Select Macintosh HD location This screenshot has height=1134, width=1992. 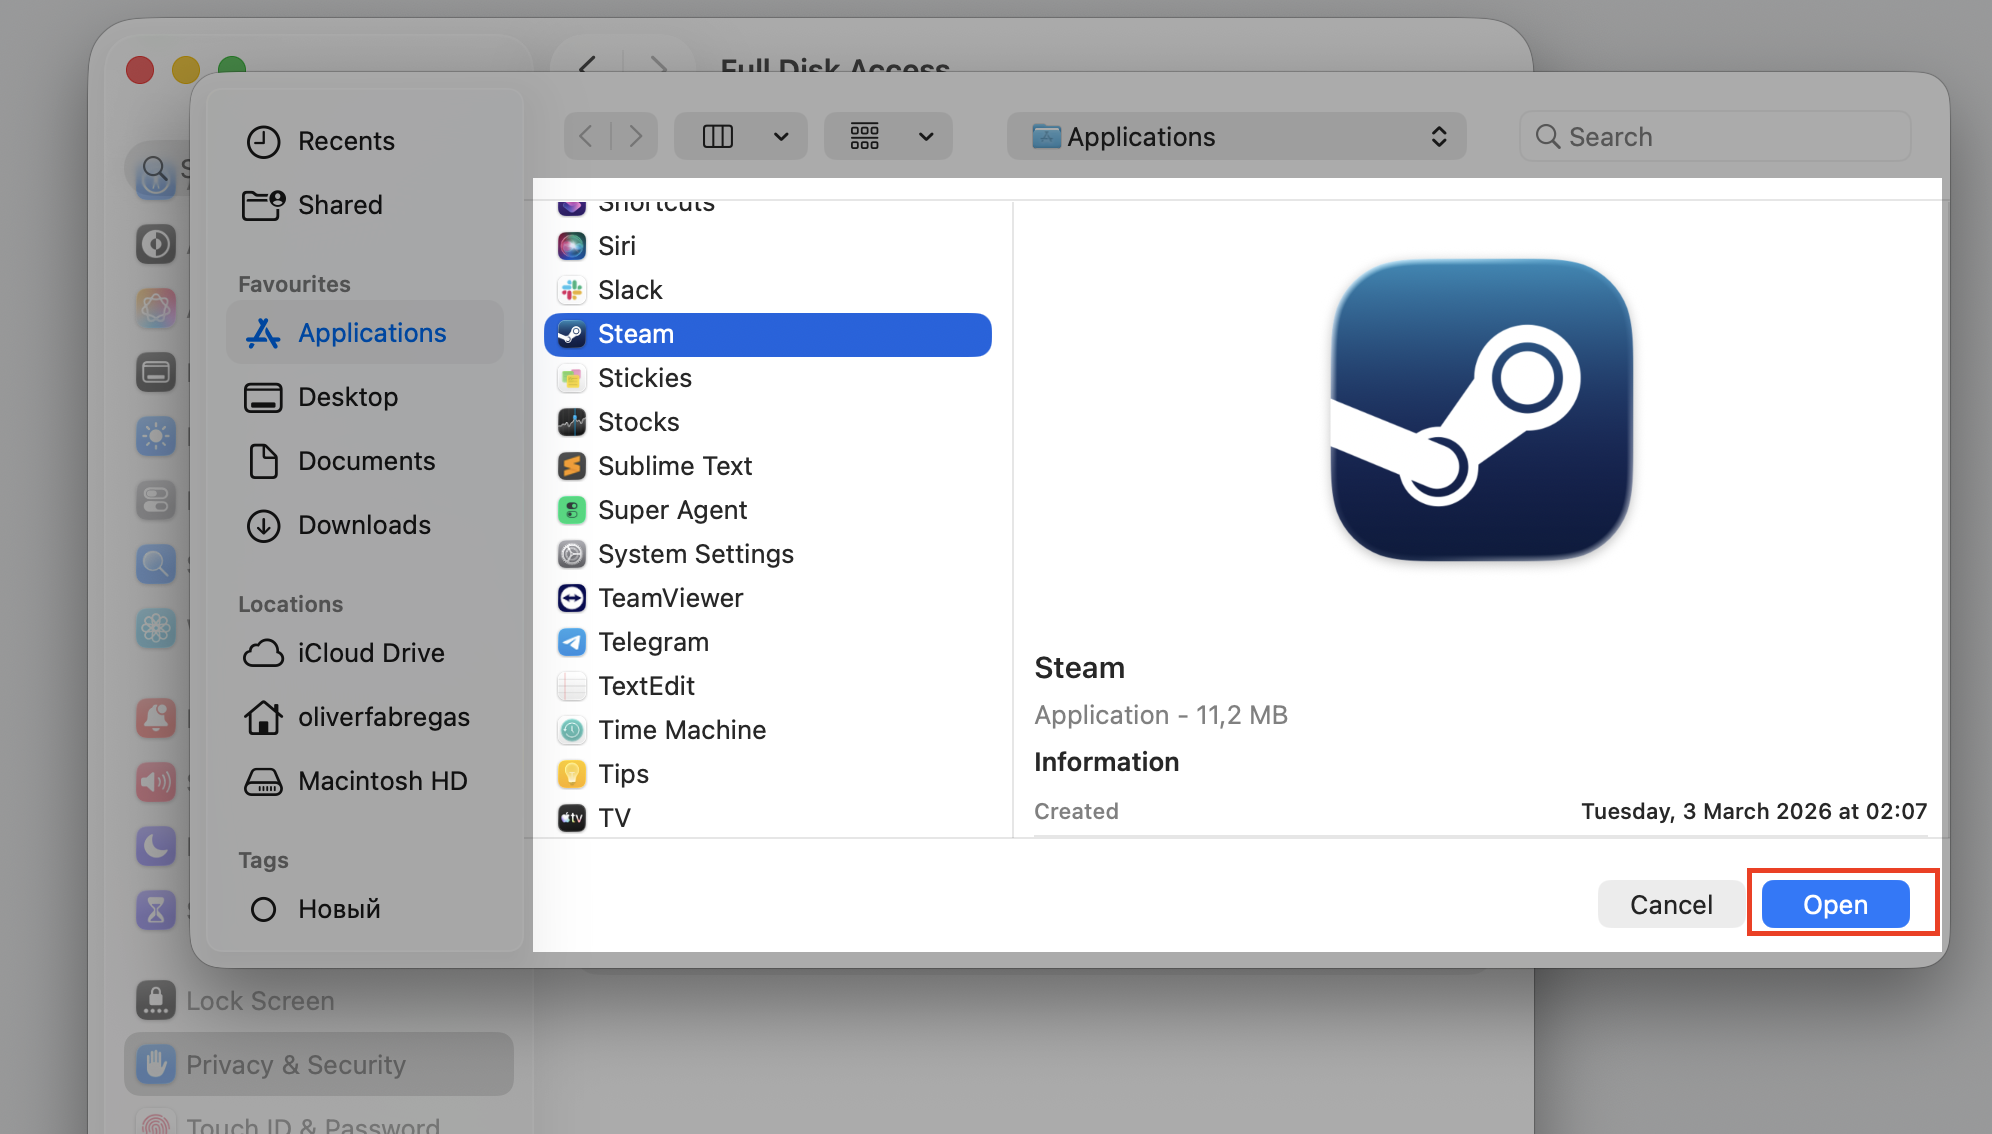tap(365, 781)
